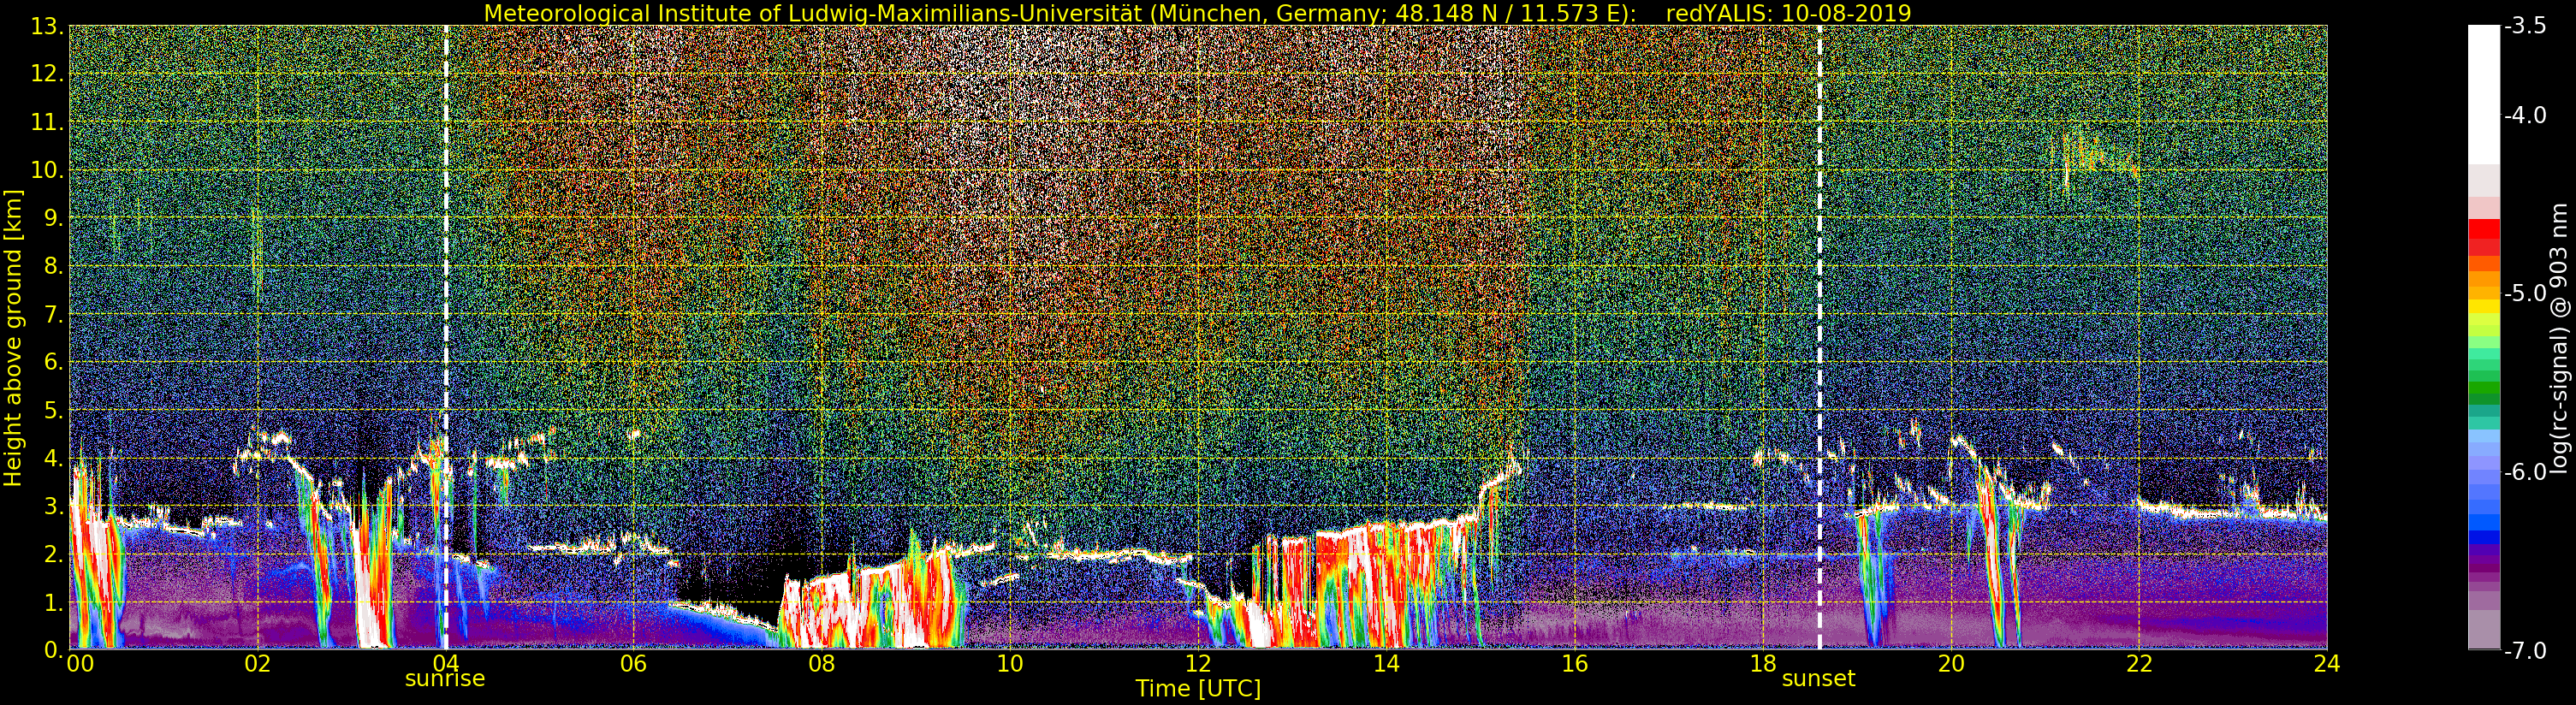Select the white dashed sunset marker line
2576x705 pixels.
(x=1819, y=337)
